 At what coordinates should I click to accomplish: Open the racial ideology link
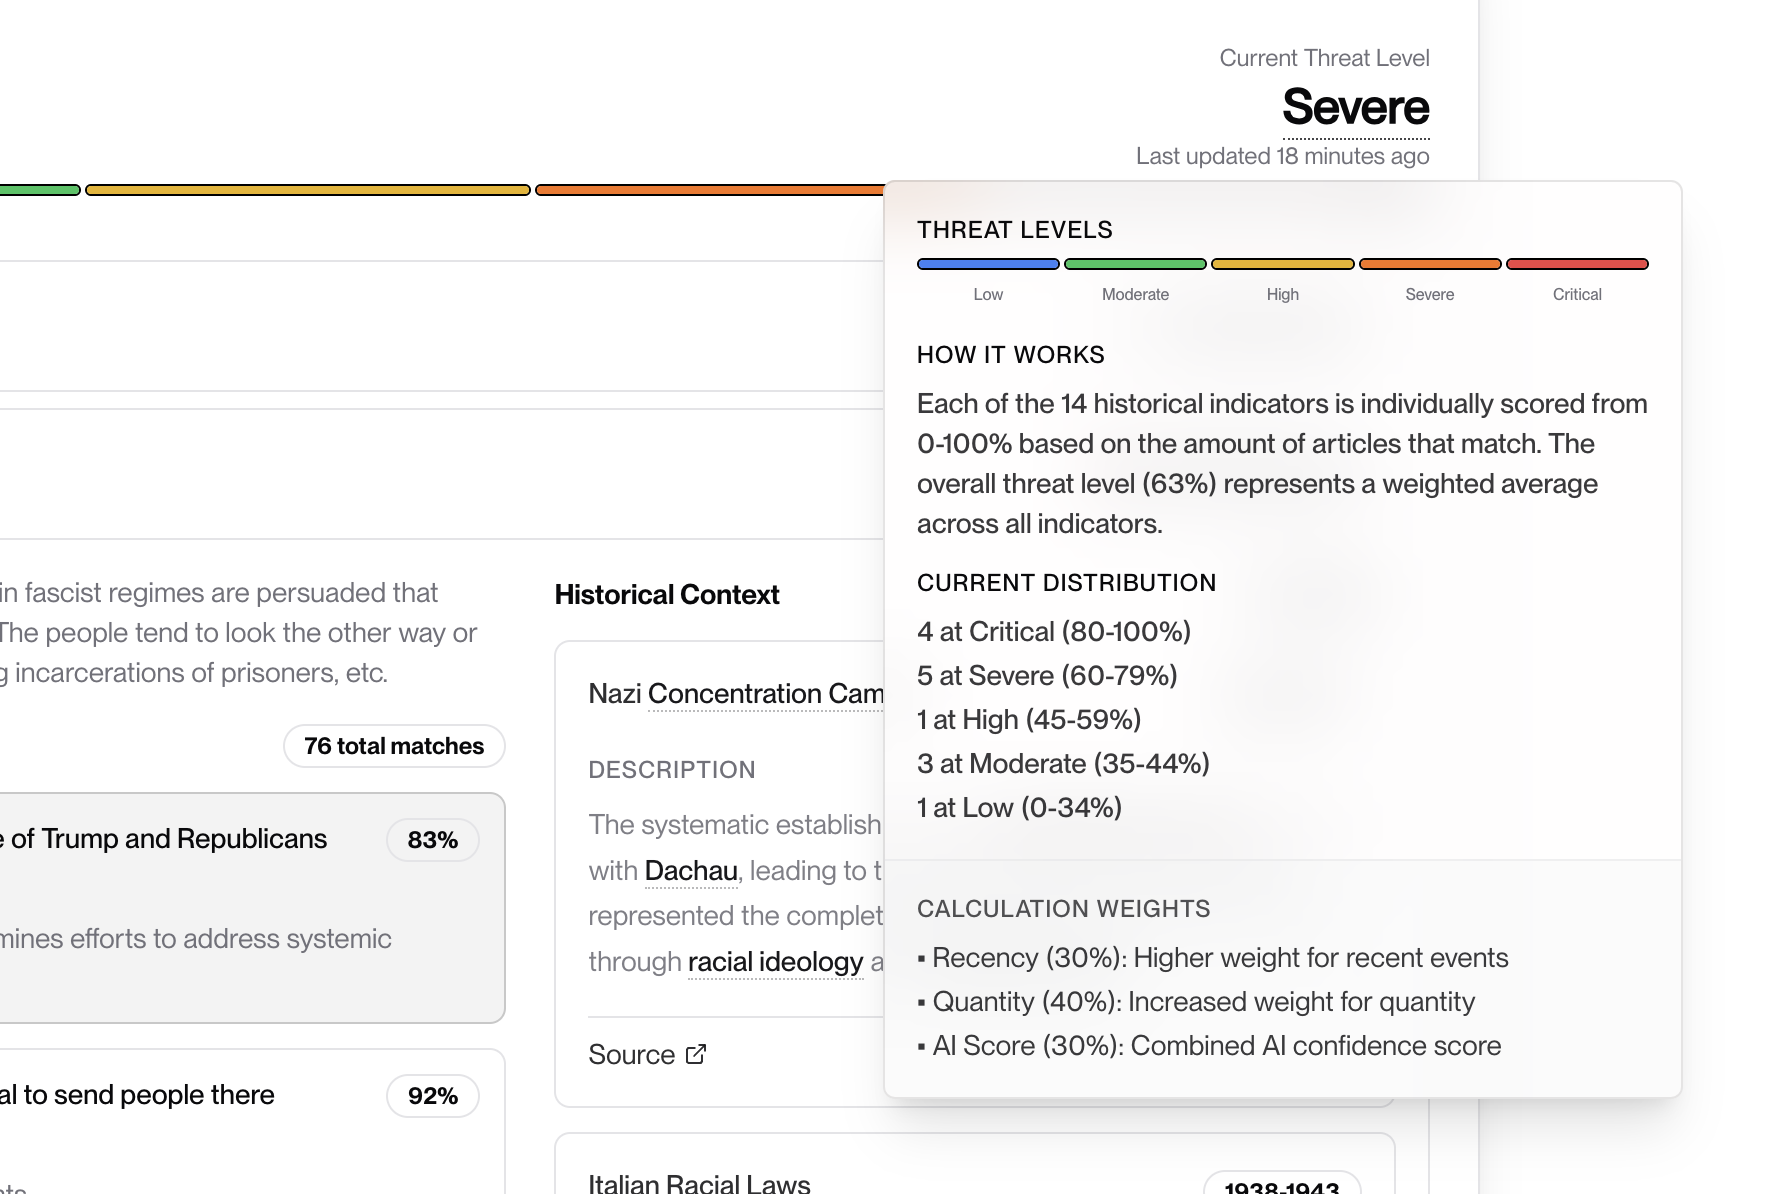[775, 962]
